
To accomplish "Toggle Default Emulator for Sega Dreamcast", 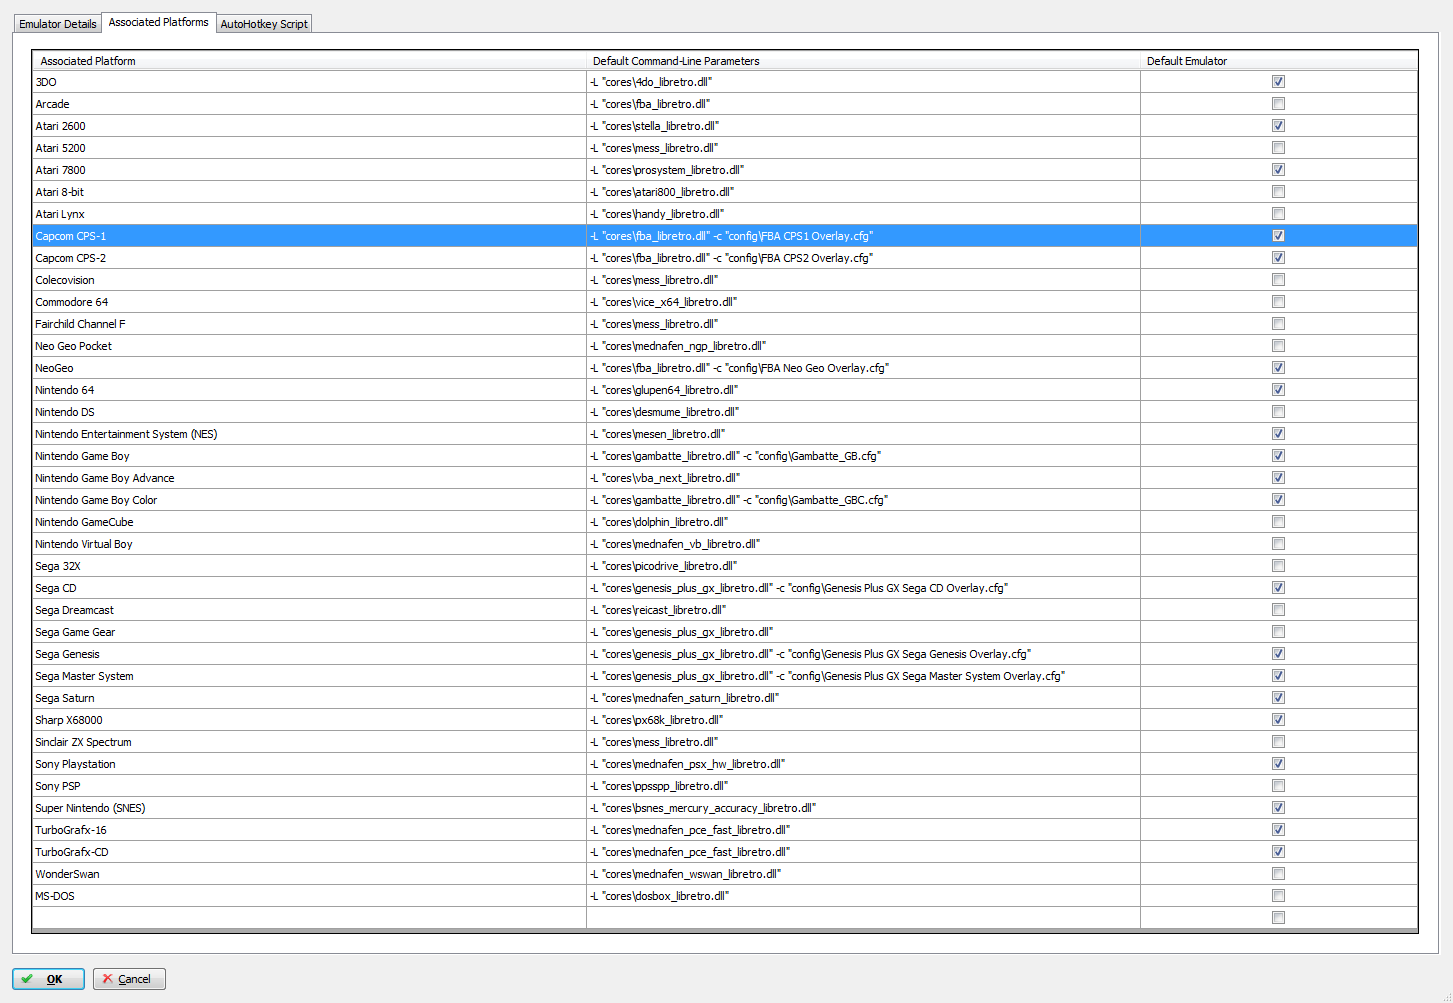I will point(1278,610).
